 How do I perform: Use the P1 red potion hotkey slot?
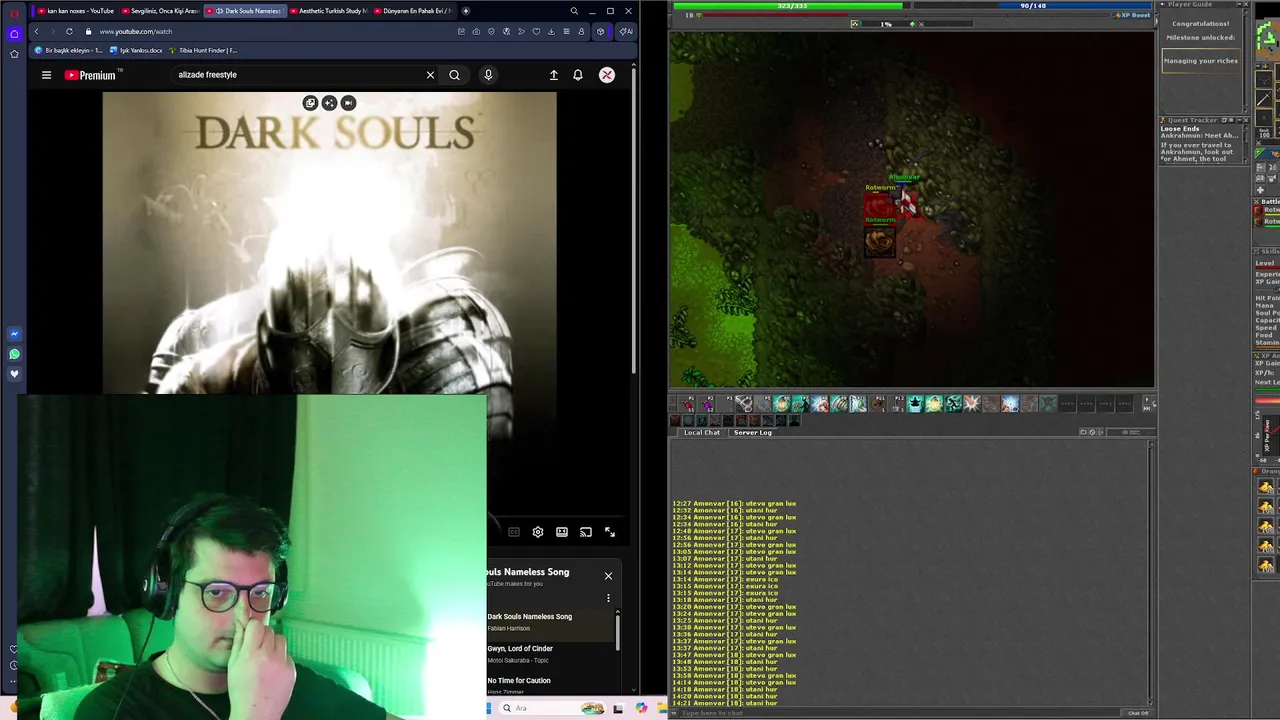coord(688,404)
